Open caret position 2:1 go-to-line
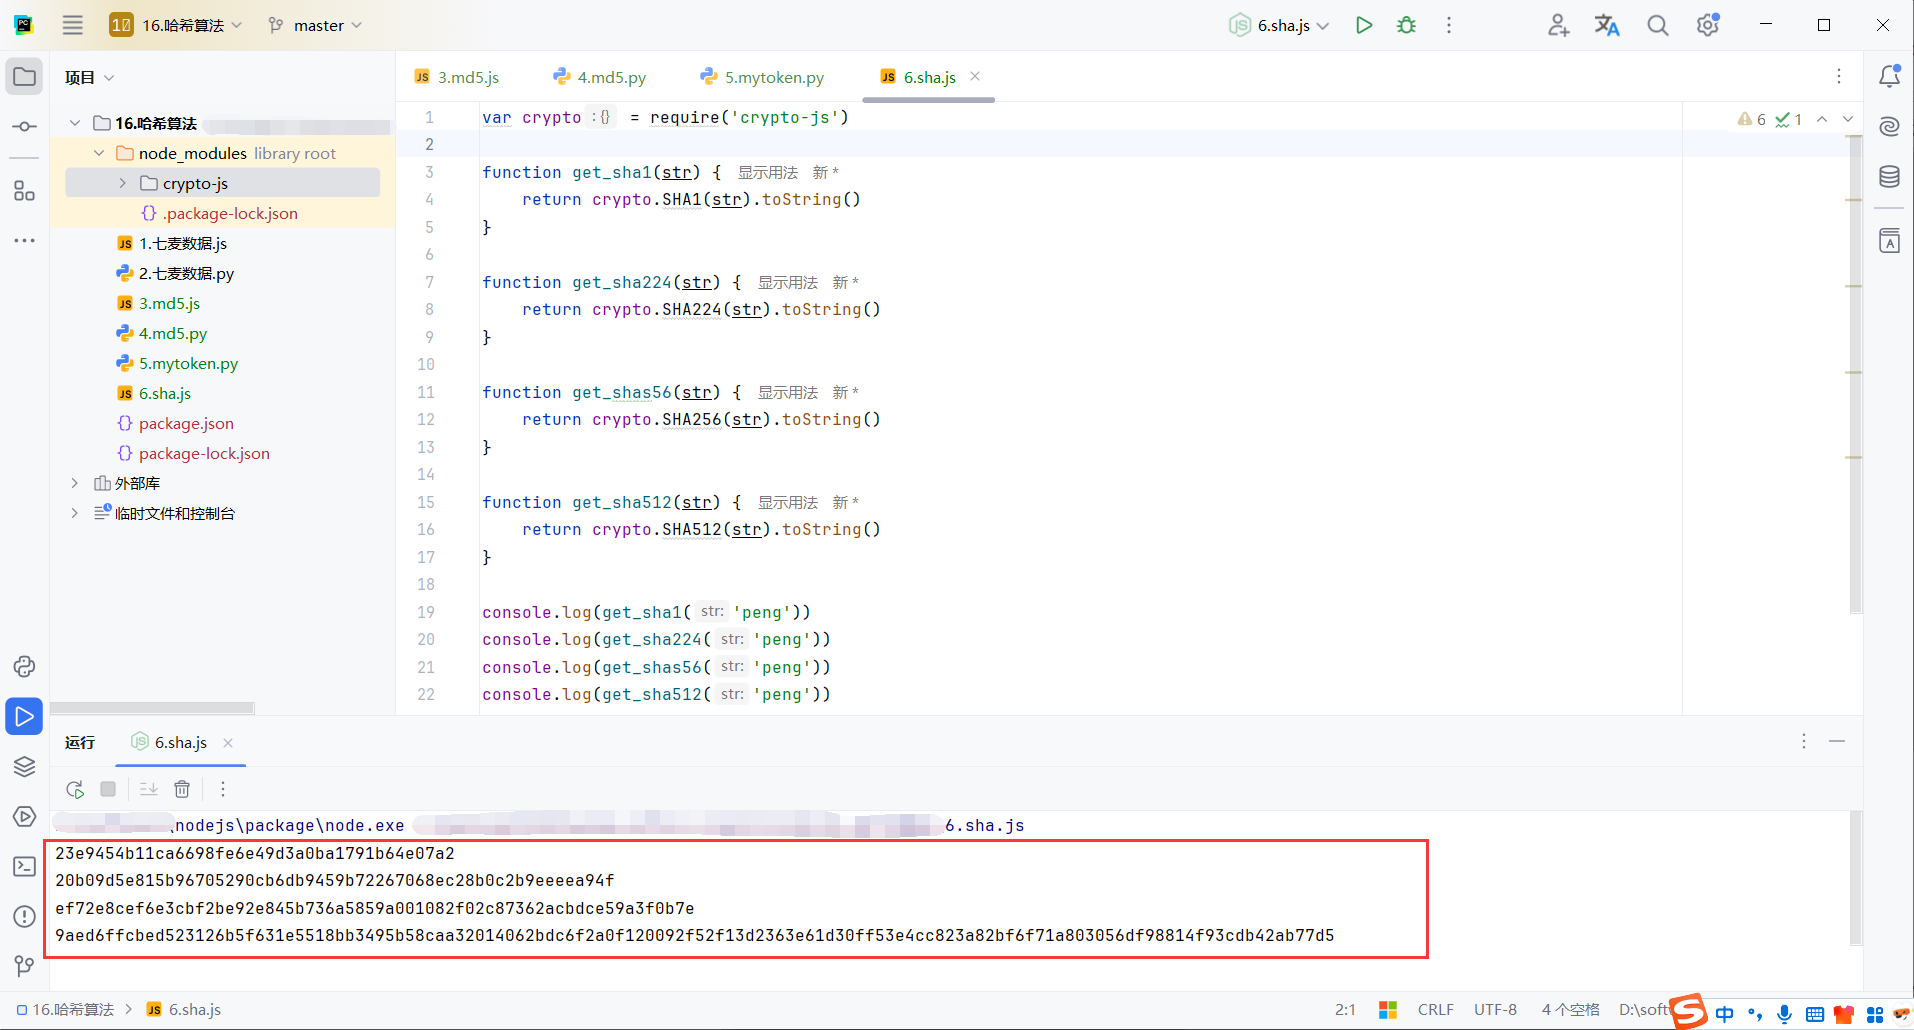This screenshot has width=1914, height=1030. point(1345,1010)
